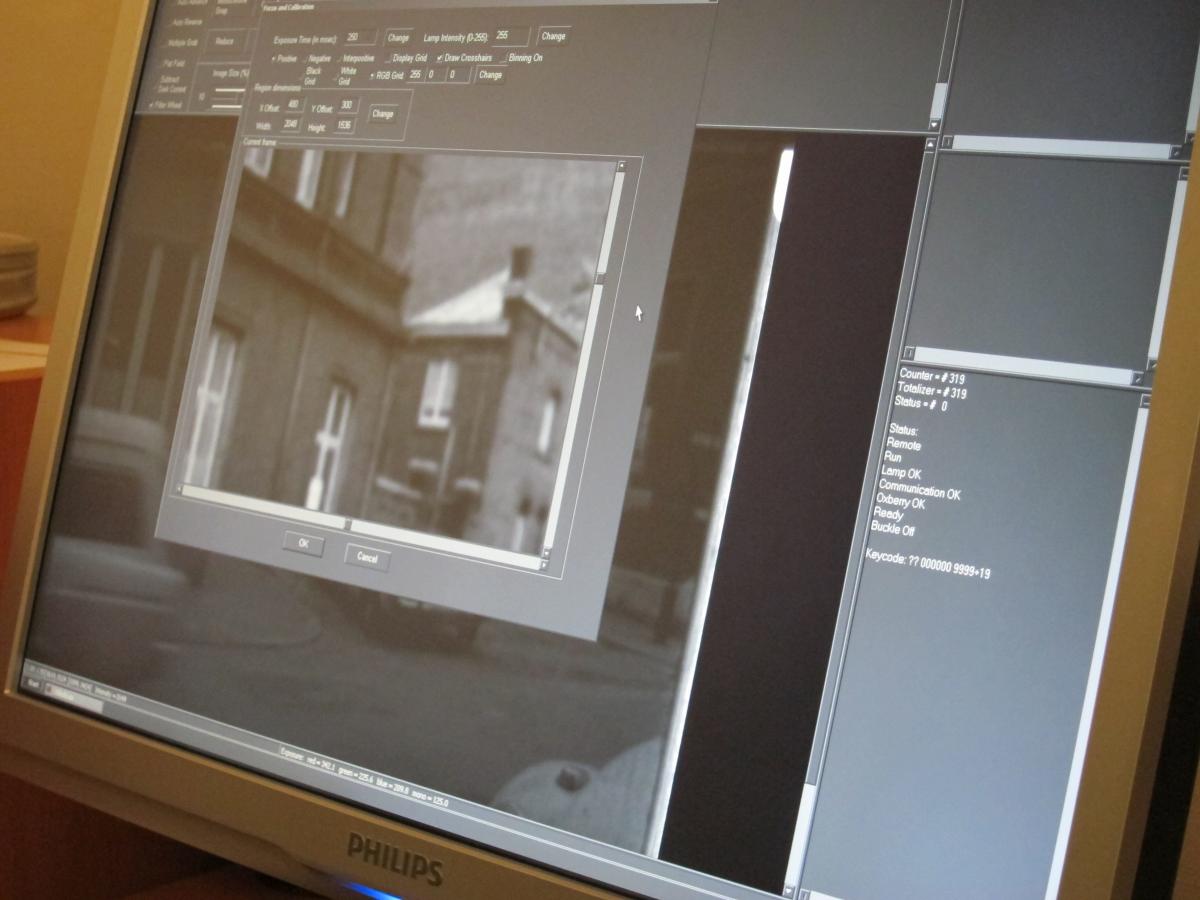Click the Counter = # 319 readout
This screenshot has height=900, width=1200.
(931, 377)
